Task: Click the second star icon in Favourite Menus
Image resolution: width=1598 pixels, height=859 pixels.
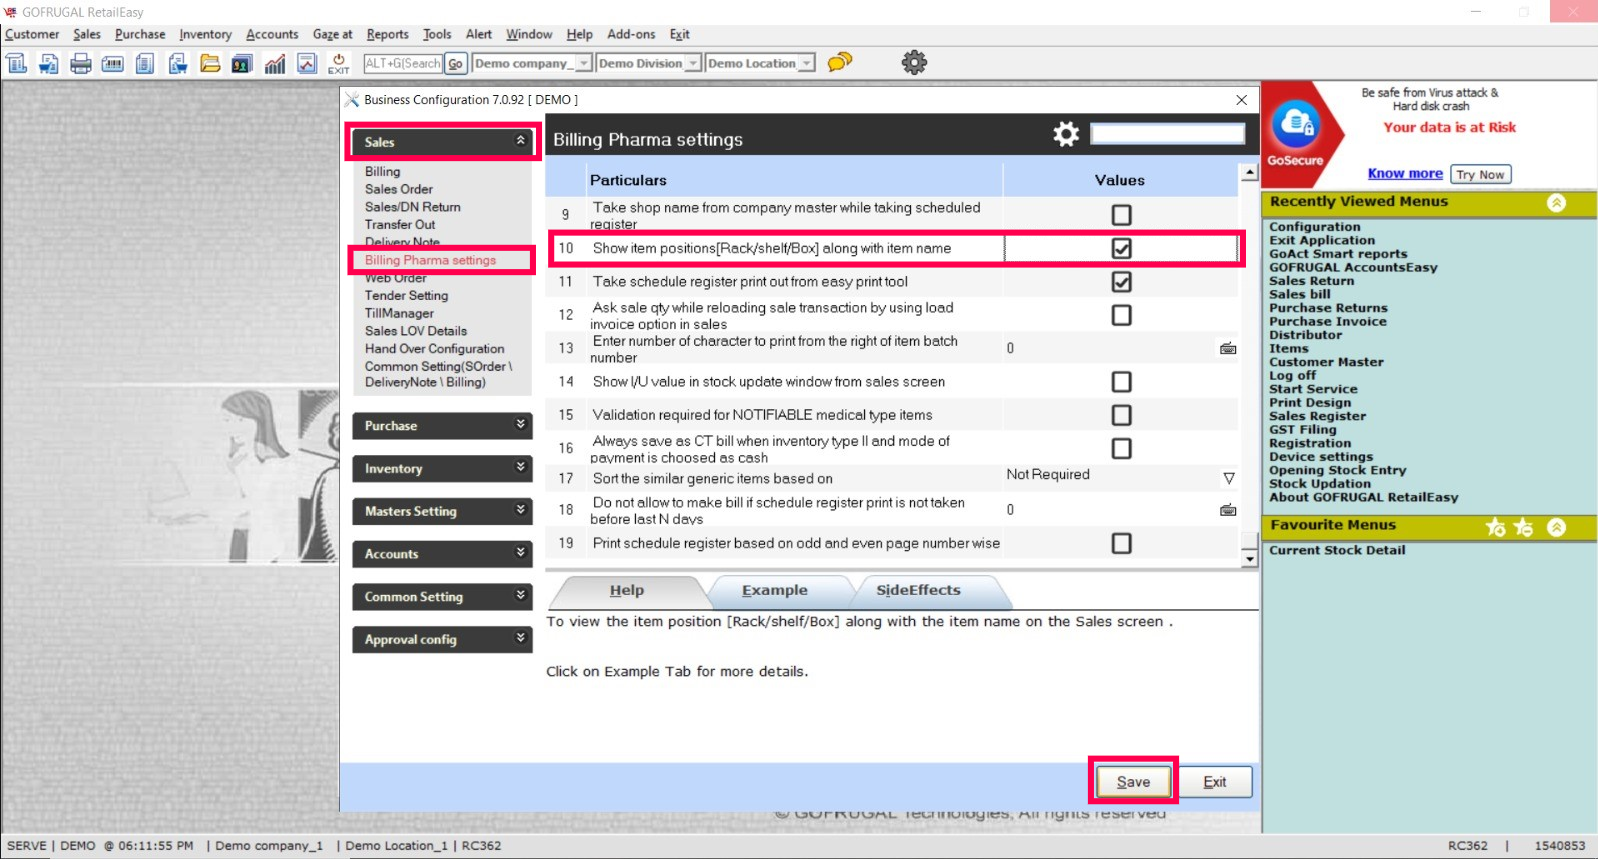Action: pos(1523,527)
